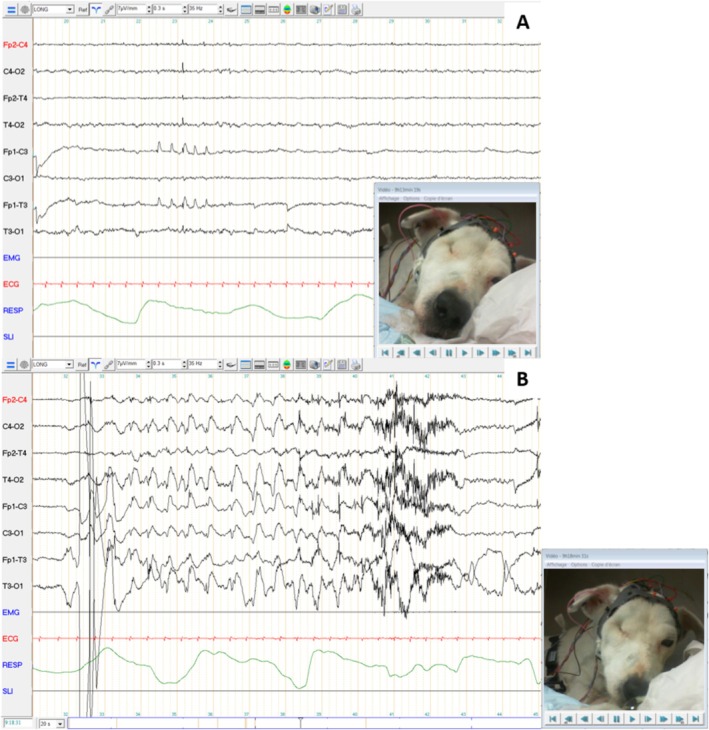This screenshot has width=709, height=730.
Task: Click the chain link icon in panel A toolbar
Action: coord(109,9)
